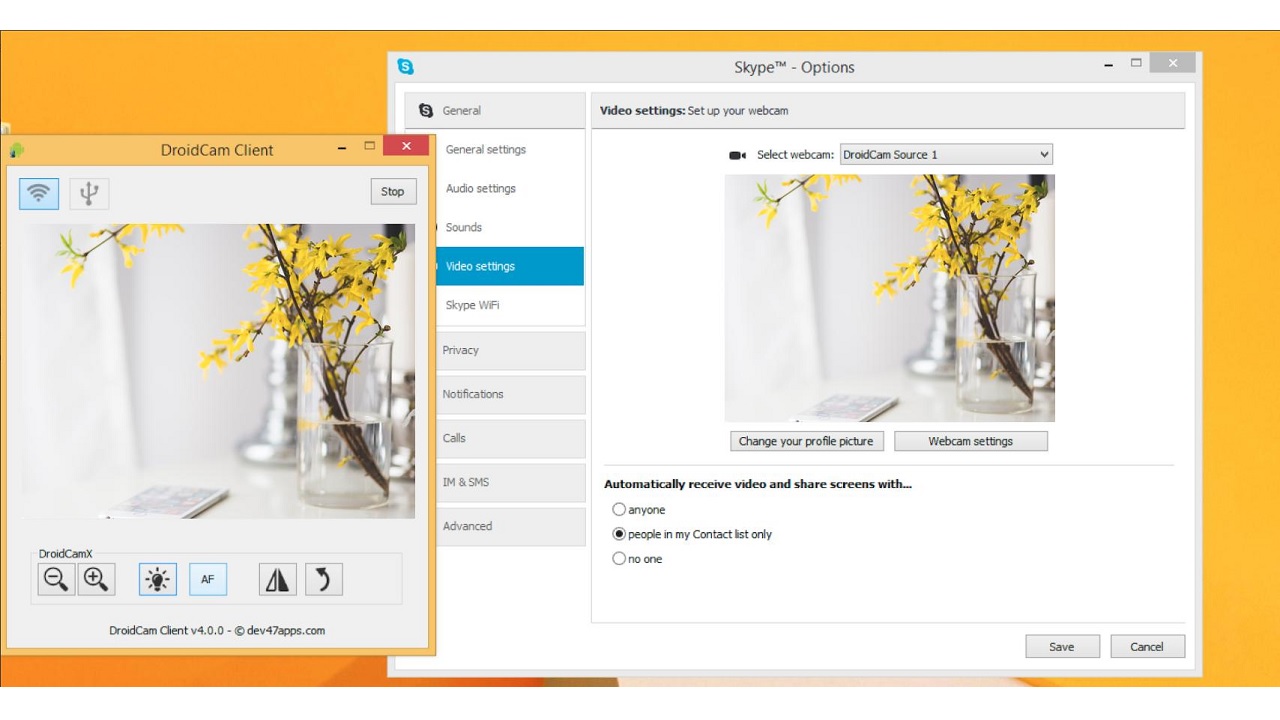Minimize the DroidCam Client window
Screen dimensions: 1280x720
342,149
